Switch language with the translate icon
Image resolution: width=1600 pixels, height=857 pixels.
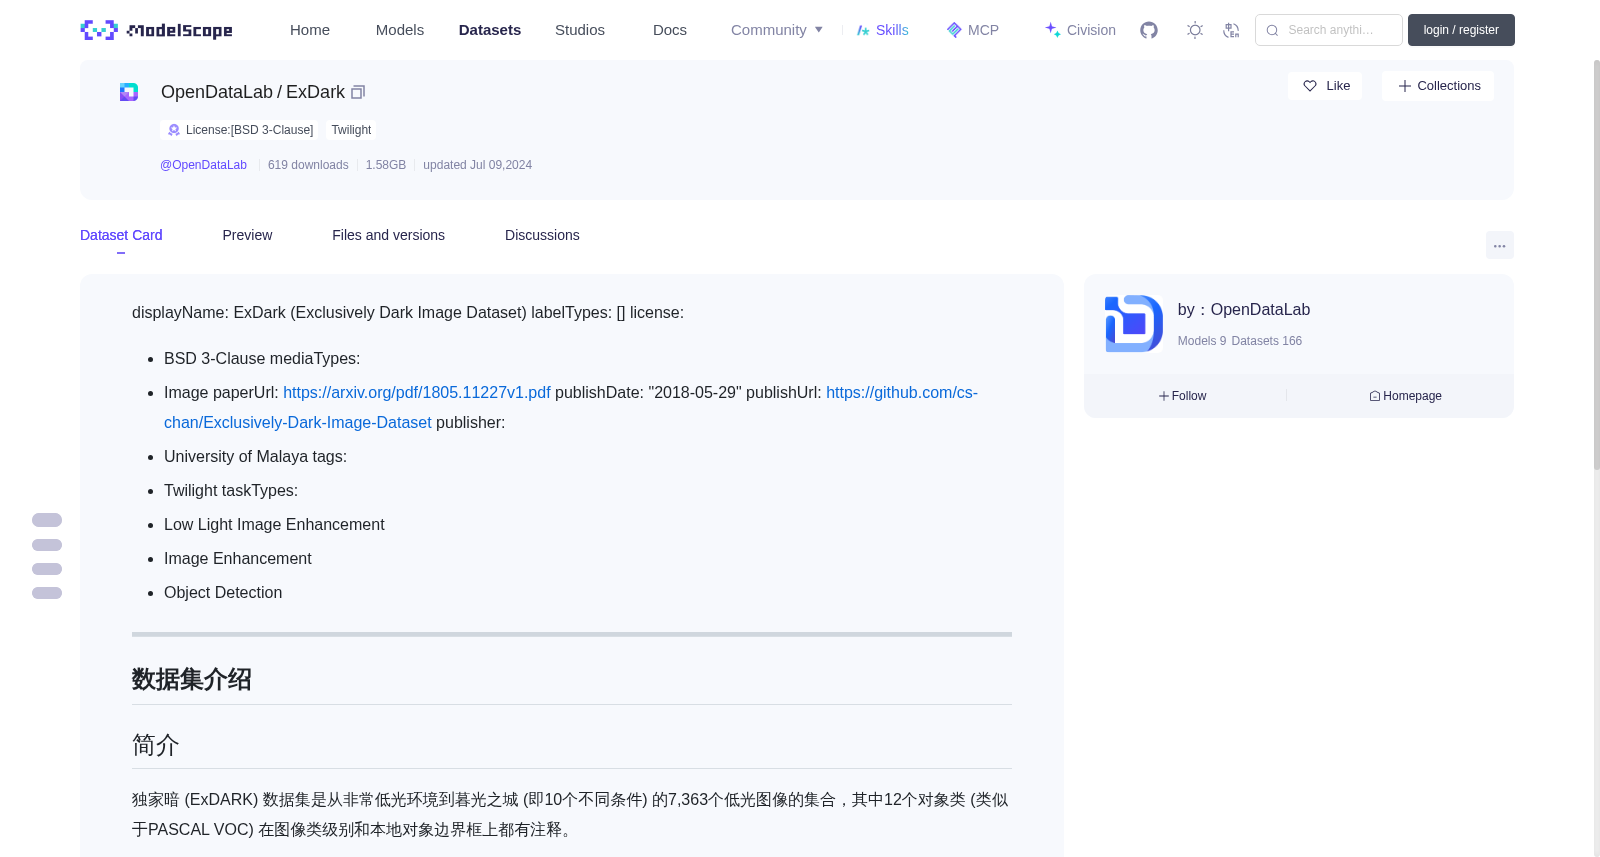click(1231, 30)
